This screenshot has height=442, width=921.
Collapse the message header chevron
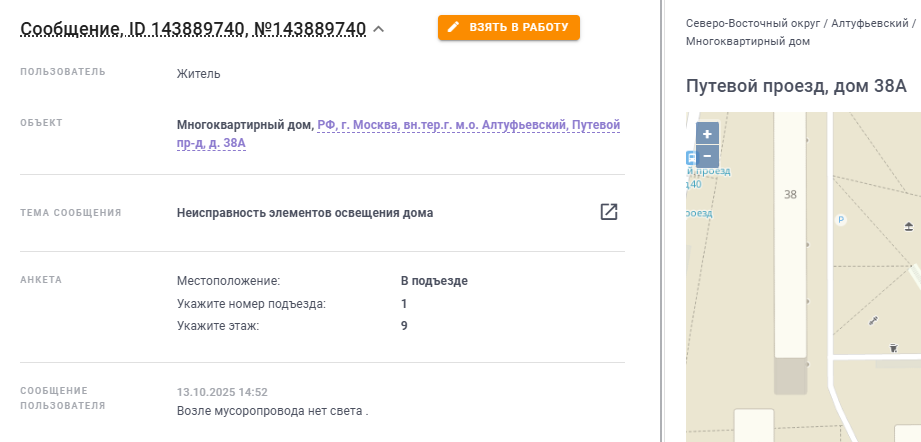click(378, 29)
